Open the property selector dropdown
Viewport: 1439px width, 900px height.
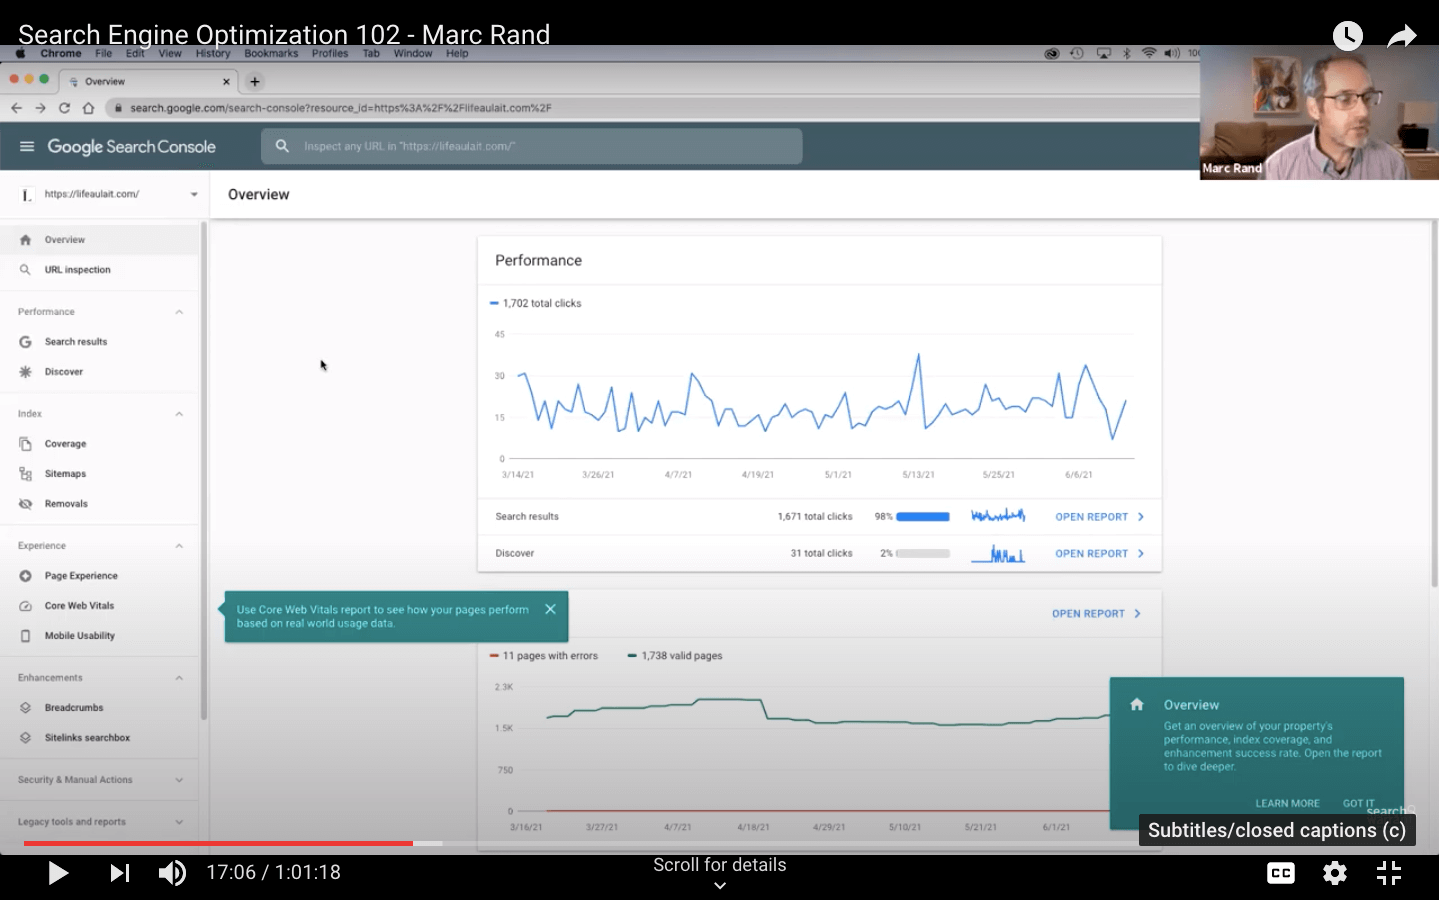coord(193,195)
